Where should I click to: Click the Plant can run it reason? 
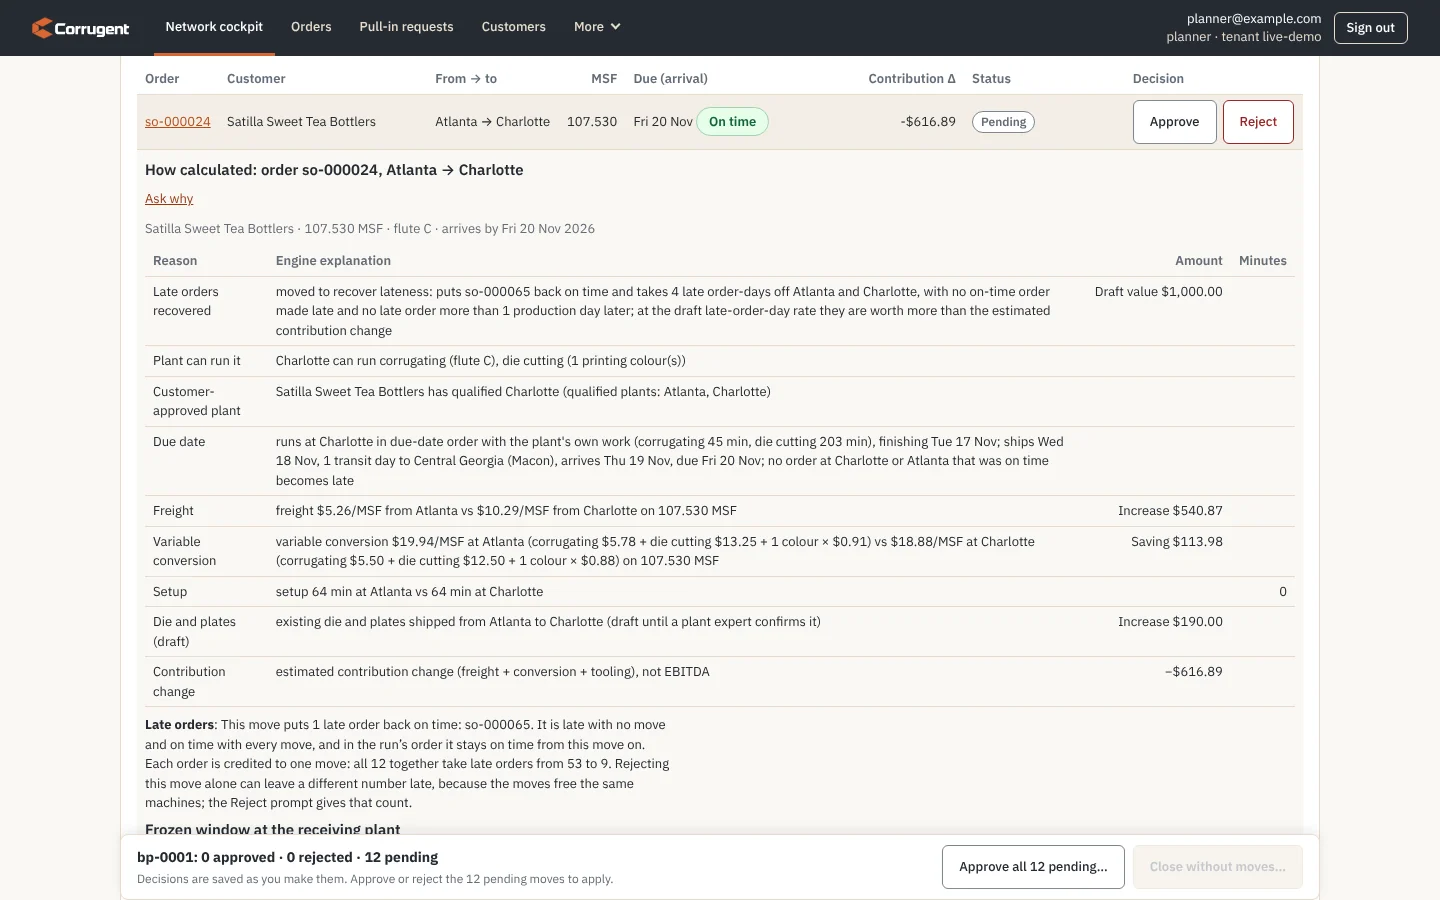pyautogui.click(x=197, y=361)
